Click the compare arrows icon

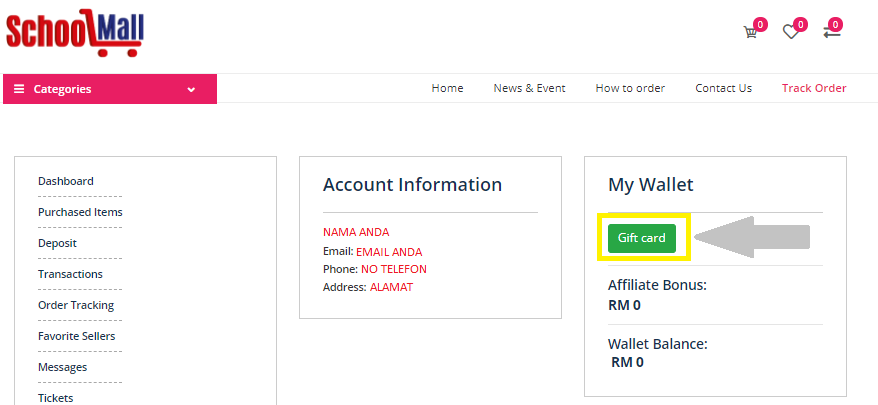click(831, 32)
